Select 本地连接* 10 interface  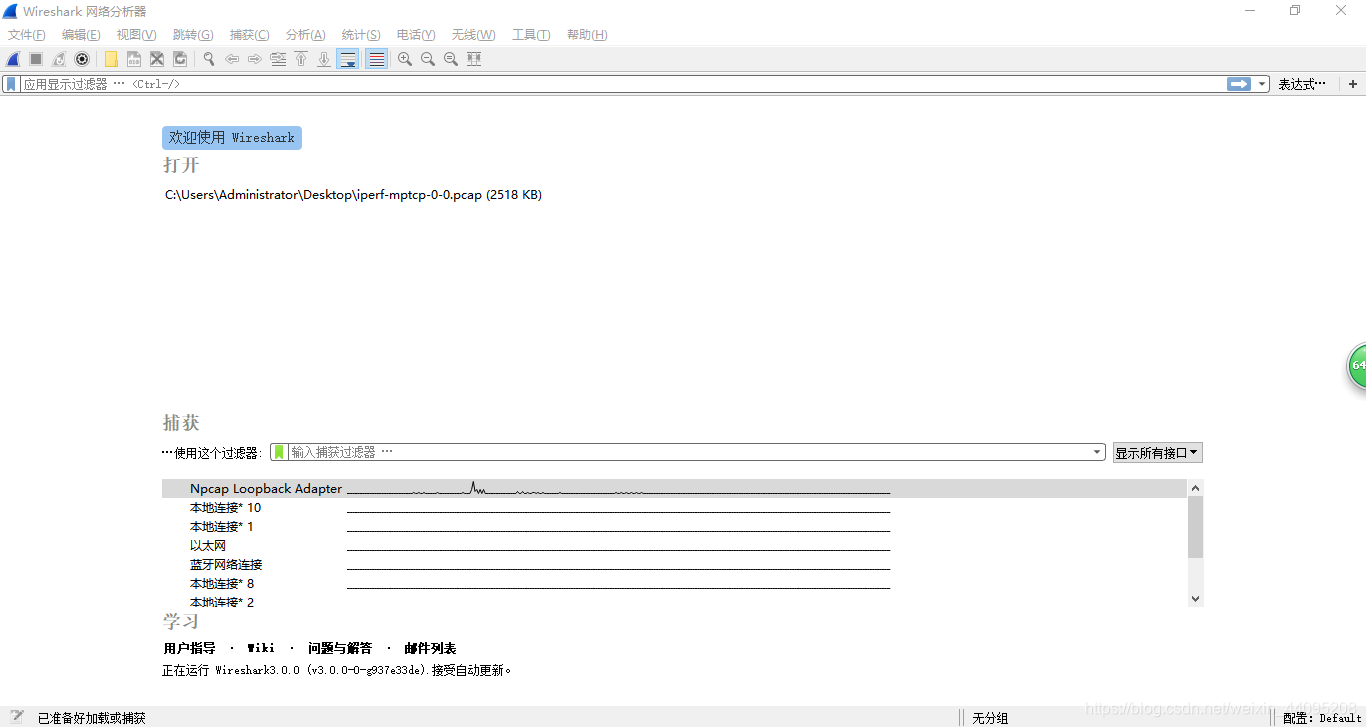tap(675, 508)
